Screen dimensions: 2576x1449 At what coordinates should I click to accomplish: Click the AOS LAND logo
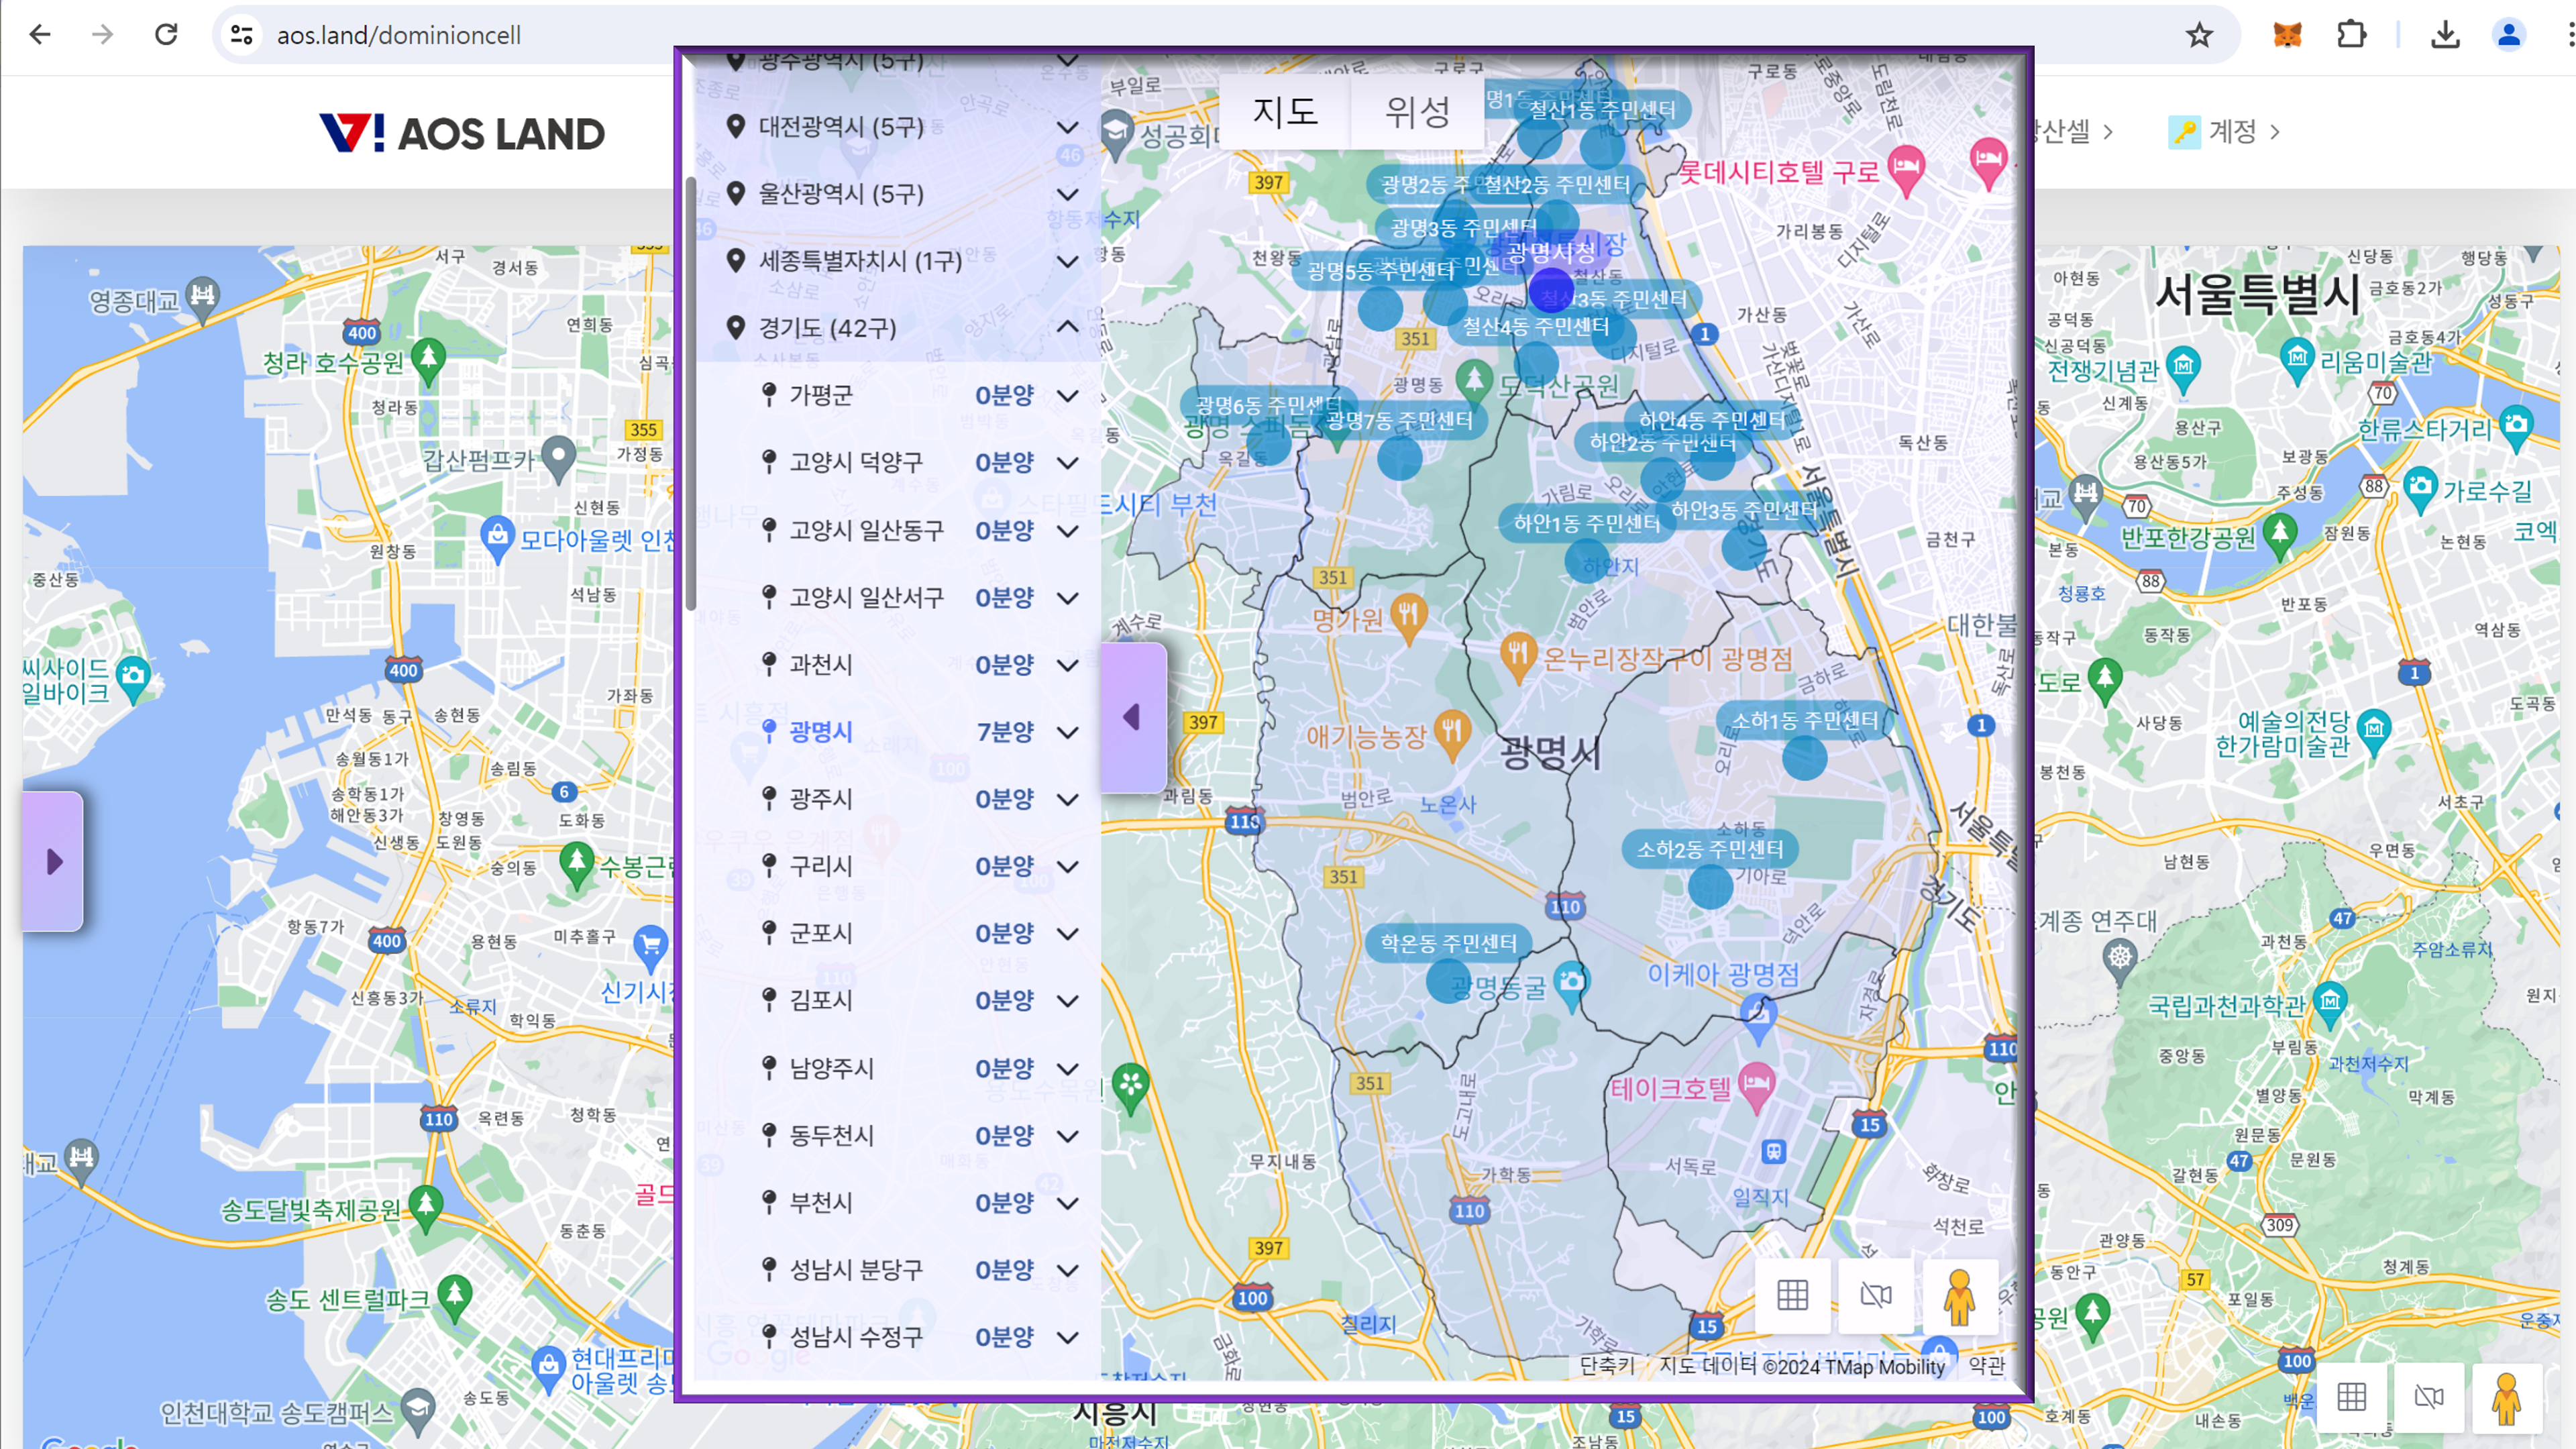pos(462,133)
